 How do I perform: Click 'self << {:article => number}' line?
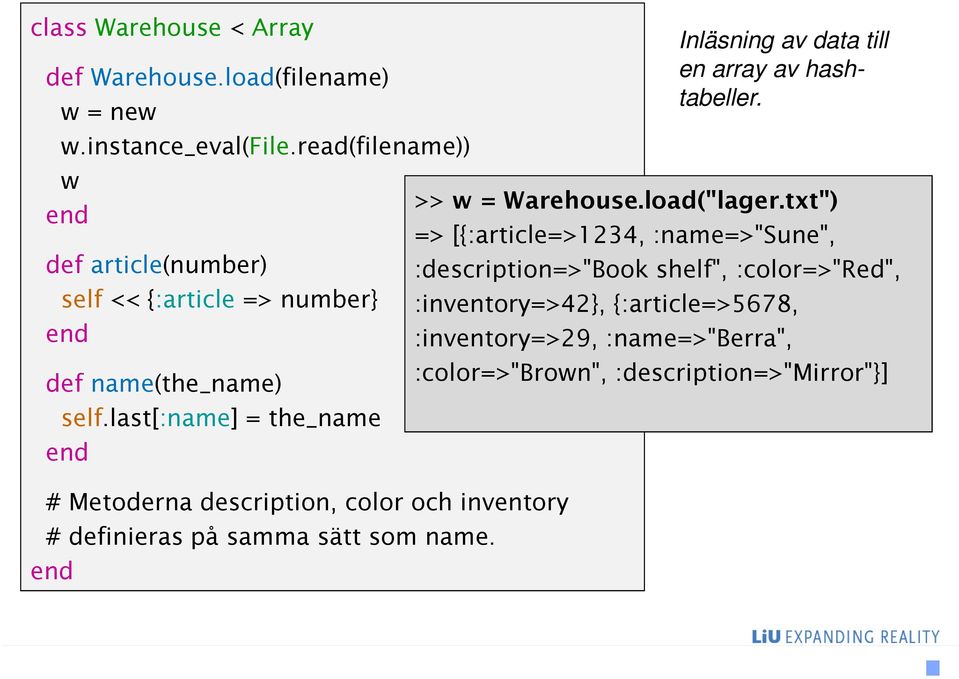220,300
